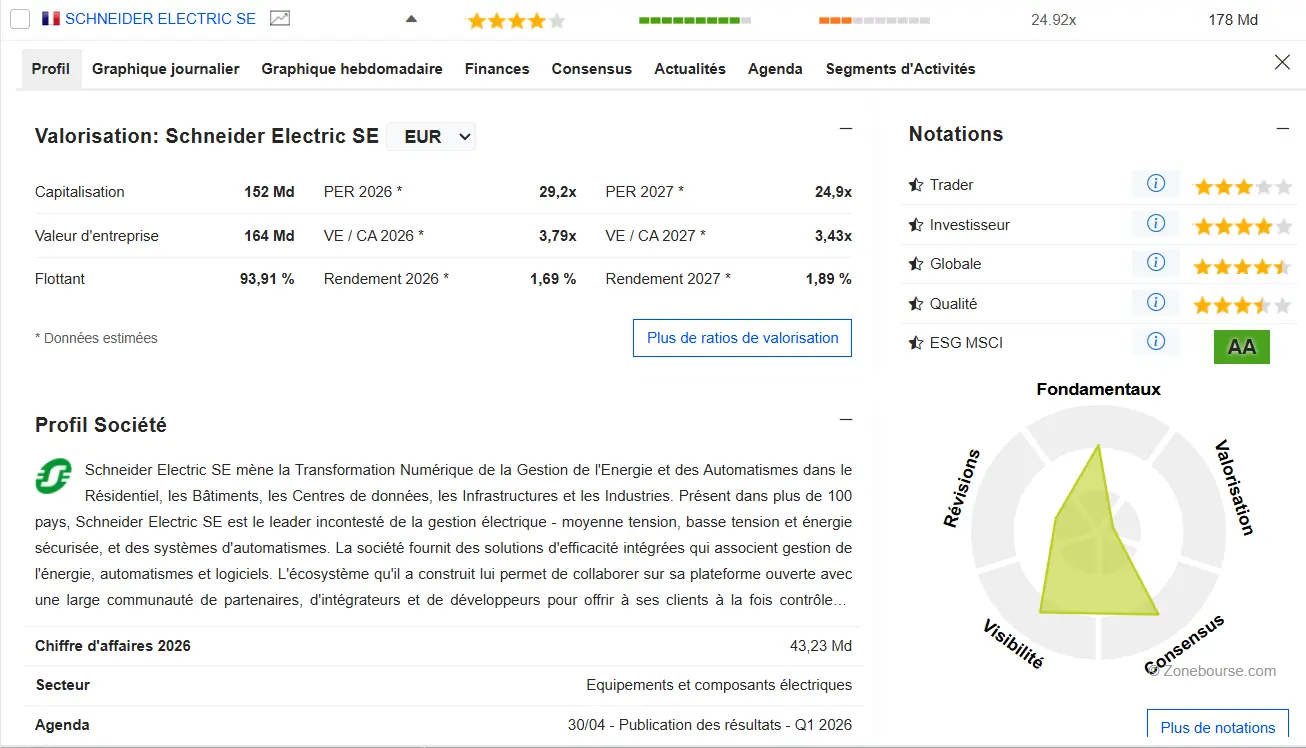This screenshot has height=748, width=1306.
Task: Click the Globale star rating
Action: click(1243, 266)
